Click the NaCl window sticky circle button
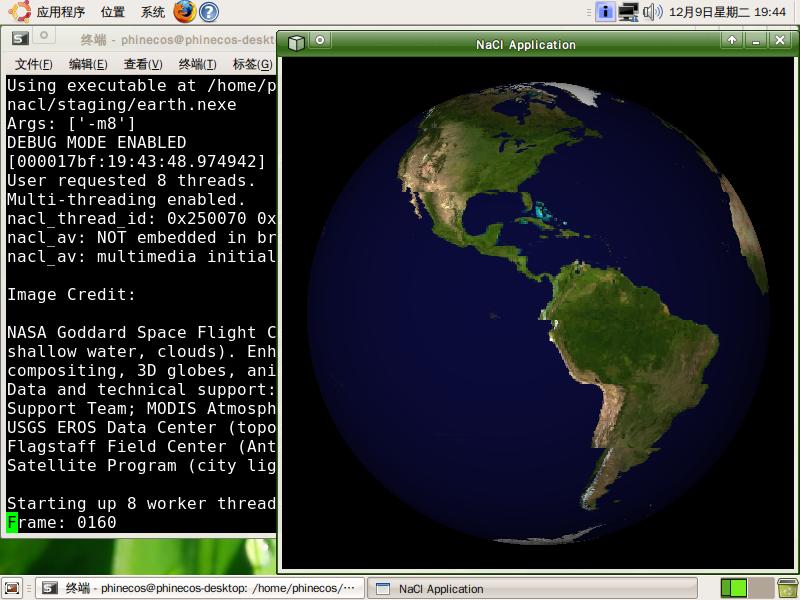800x600 pixels. (320, 40)
